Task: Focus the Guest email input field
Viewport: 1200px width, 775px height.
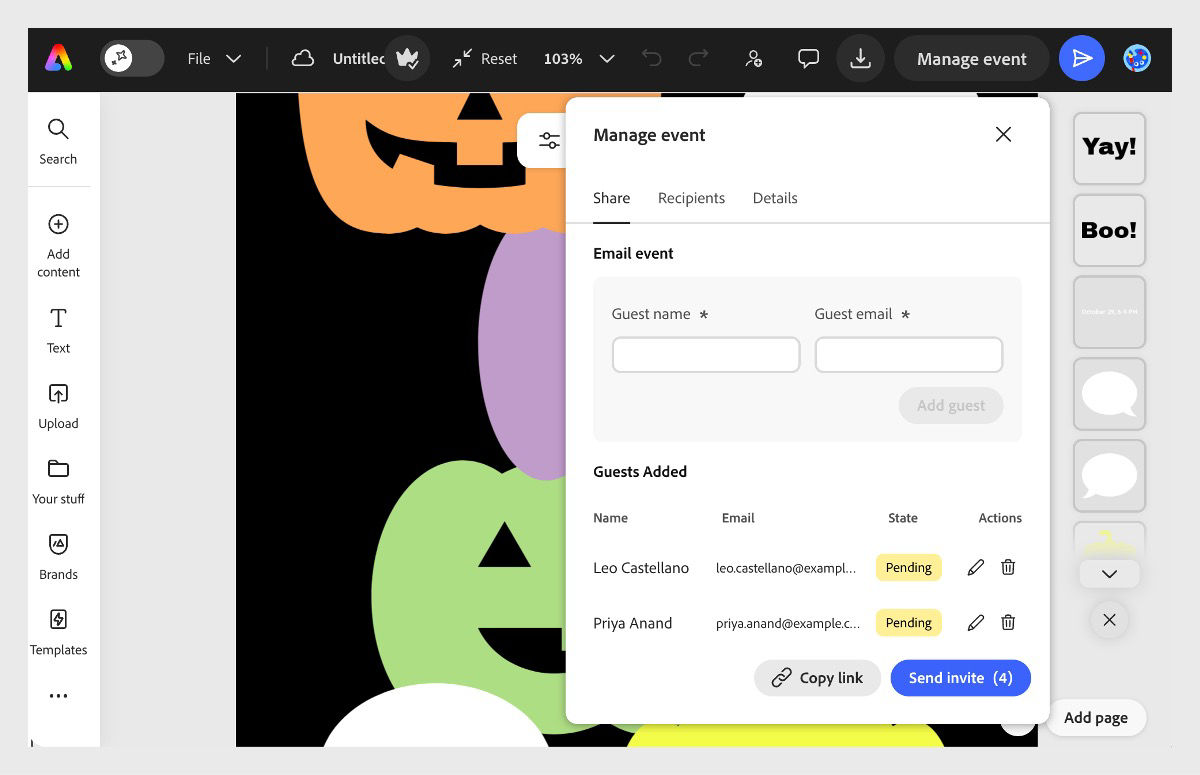Action: pyautogui.click(x=909, y=355)
